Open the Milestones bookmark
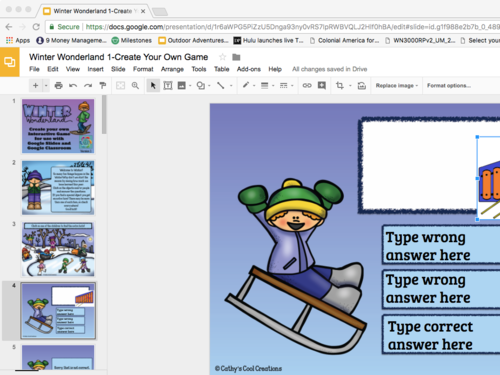Screen dimensions: 500x375 (132, 40)
